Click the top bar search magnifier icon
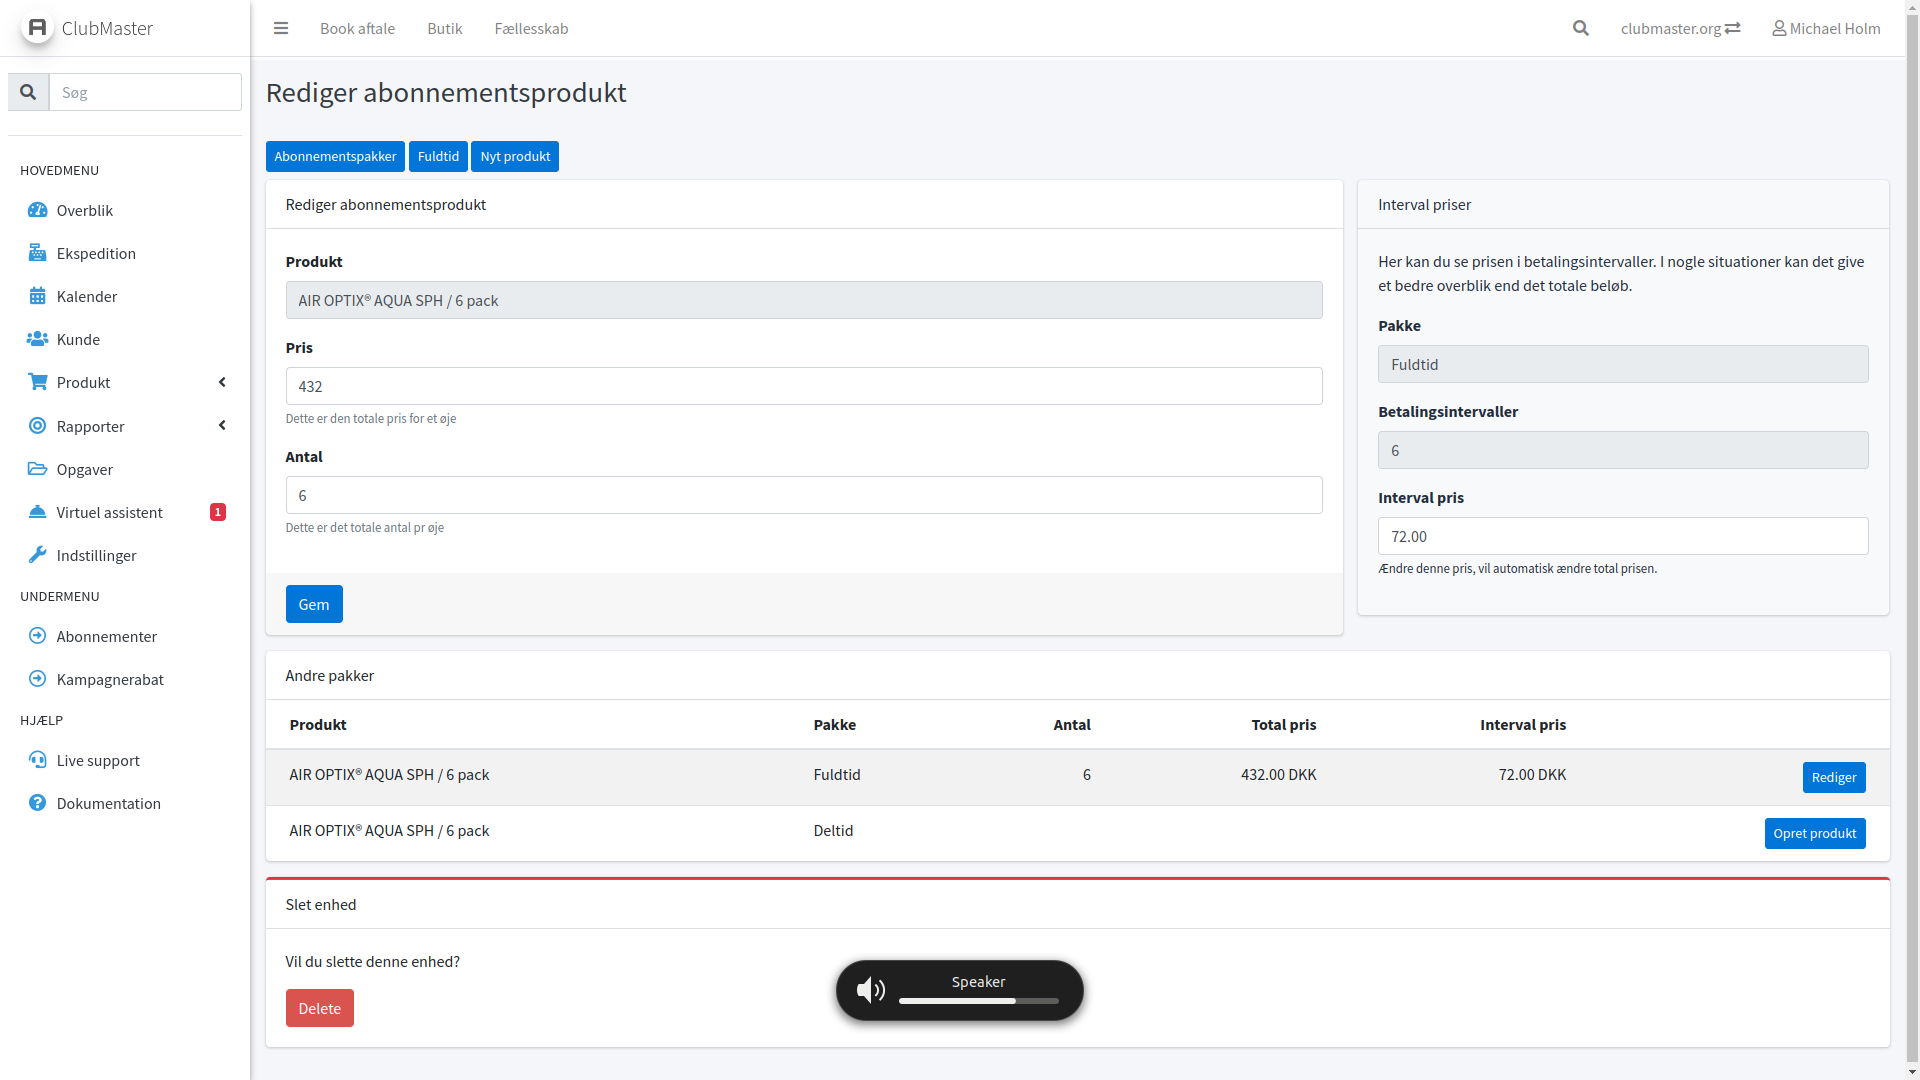The image size is (1920, 1080). [x=1580, y=28]
